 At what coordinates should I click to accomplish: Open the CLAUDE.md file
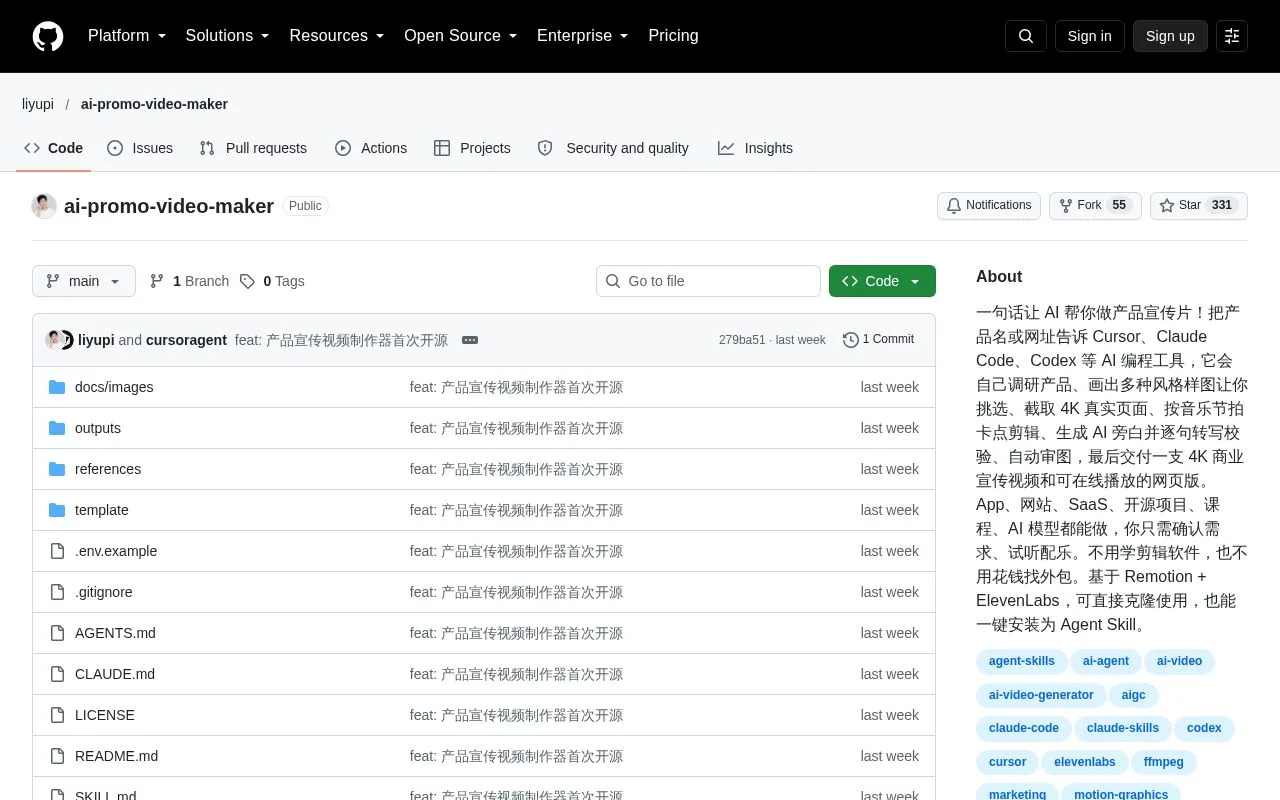115,674
